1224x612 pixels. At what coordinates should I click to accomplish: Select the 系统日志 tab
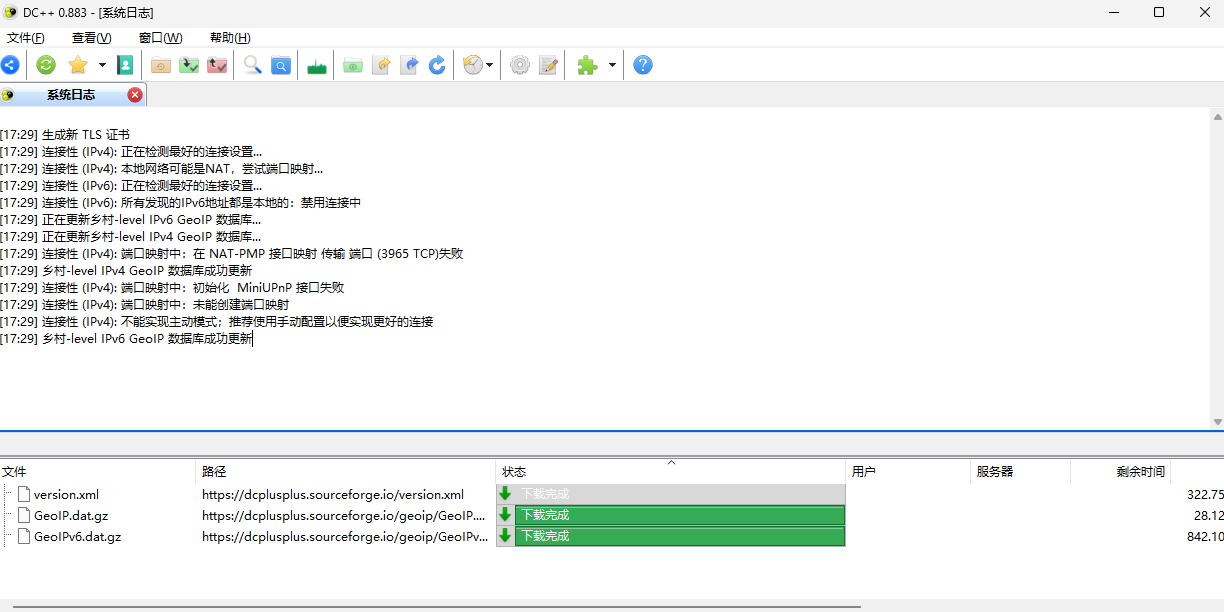[x=72, y=95]
